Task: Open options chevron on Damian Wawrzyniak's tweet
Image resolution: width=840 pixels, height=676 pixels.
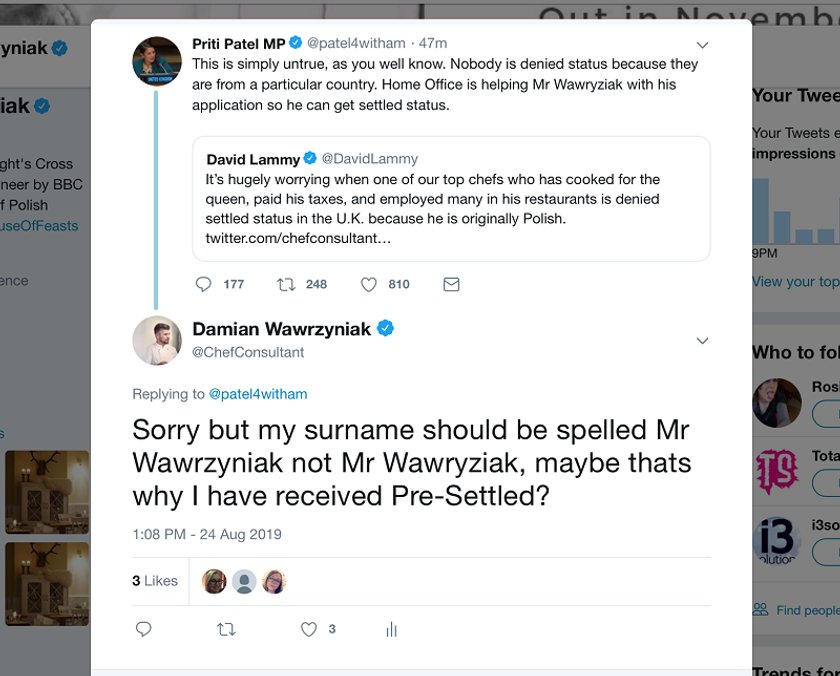Action: click(x=702, y=341)
